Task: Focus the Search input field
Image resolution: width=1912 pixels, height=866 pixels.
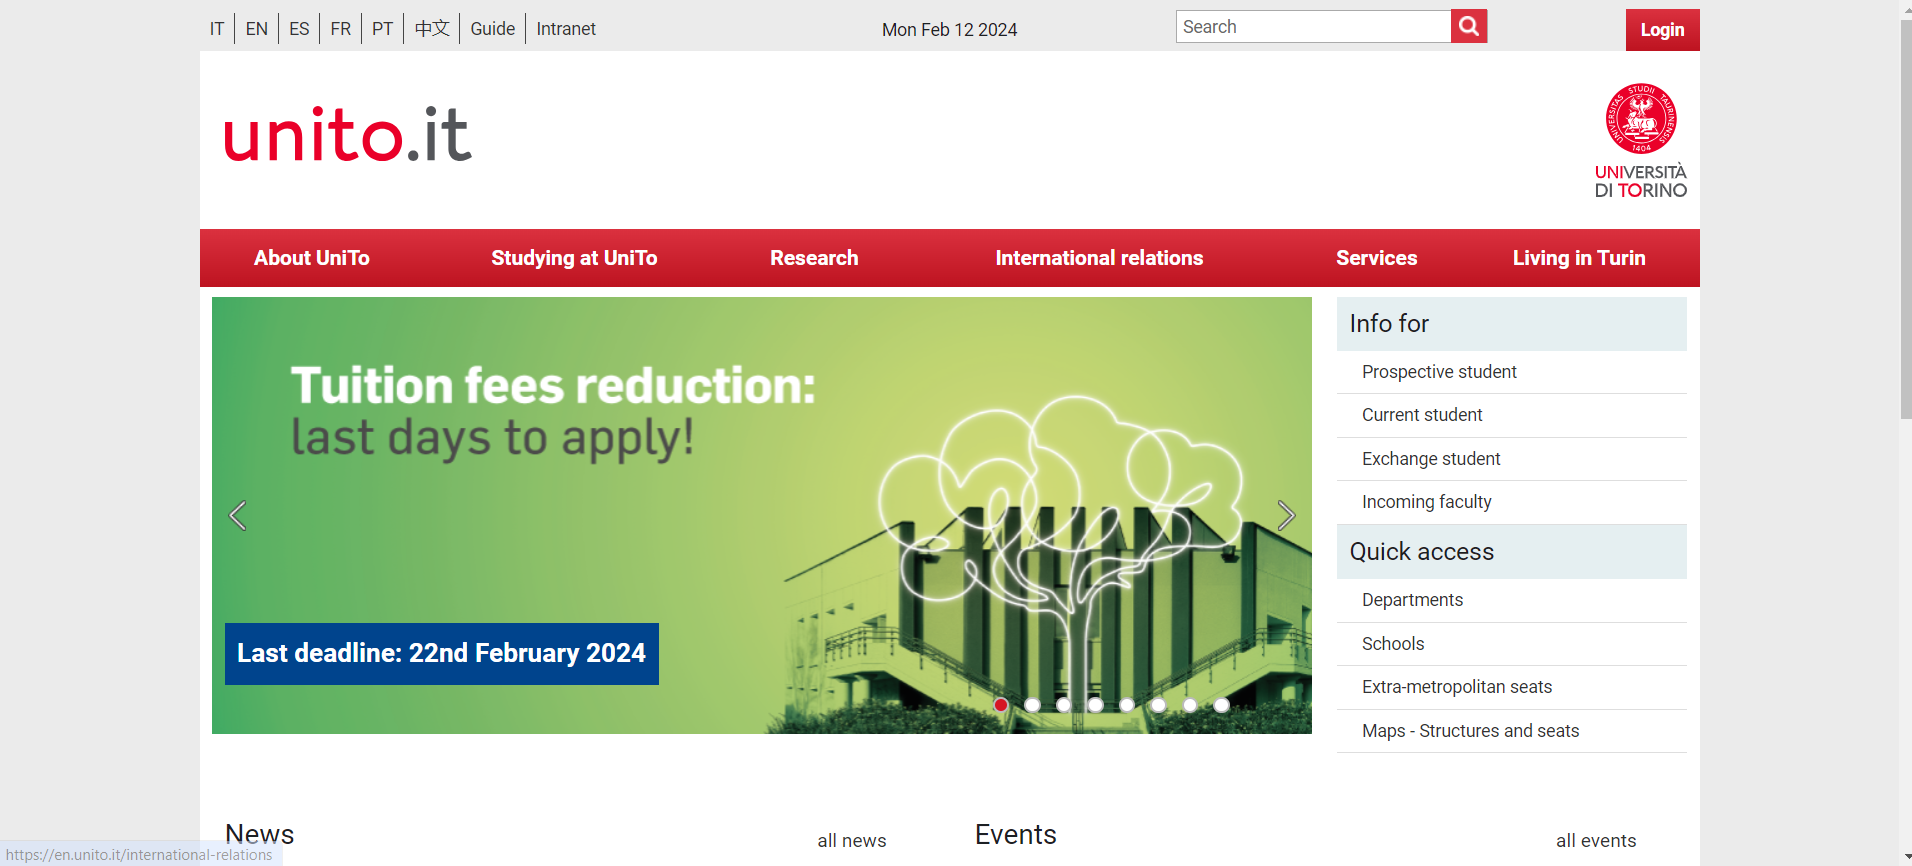Action: click(1313, 27)
